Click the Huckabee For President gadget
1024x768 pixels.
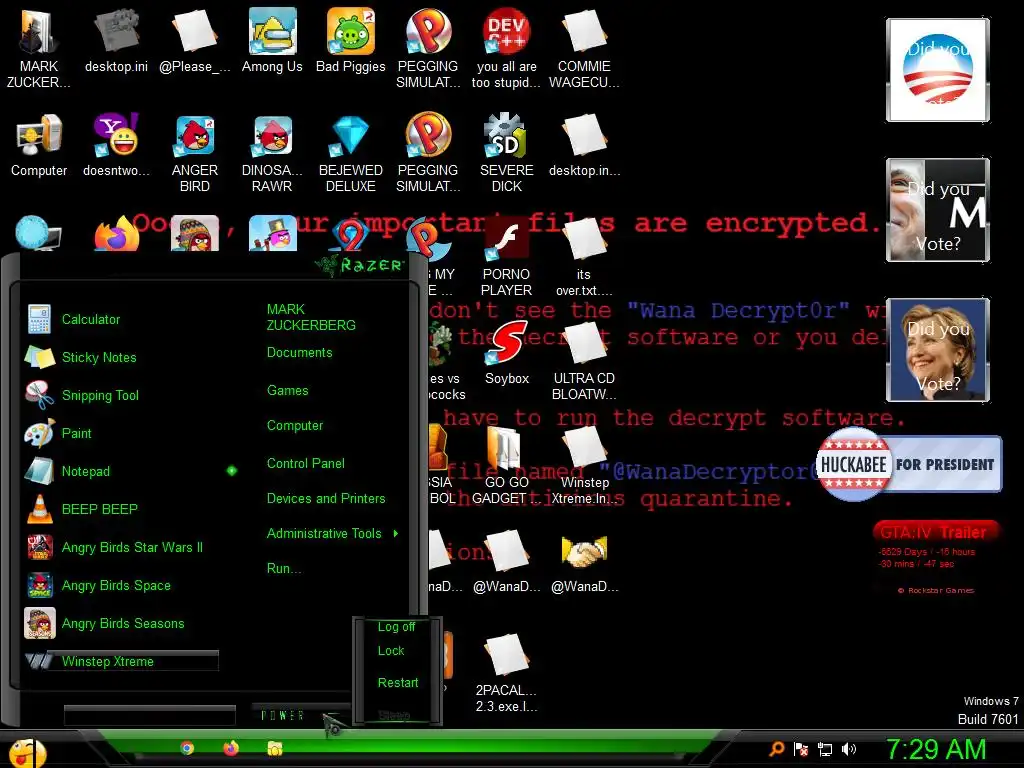pos(909,464)
